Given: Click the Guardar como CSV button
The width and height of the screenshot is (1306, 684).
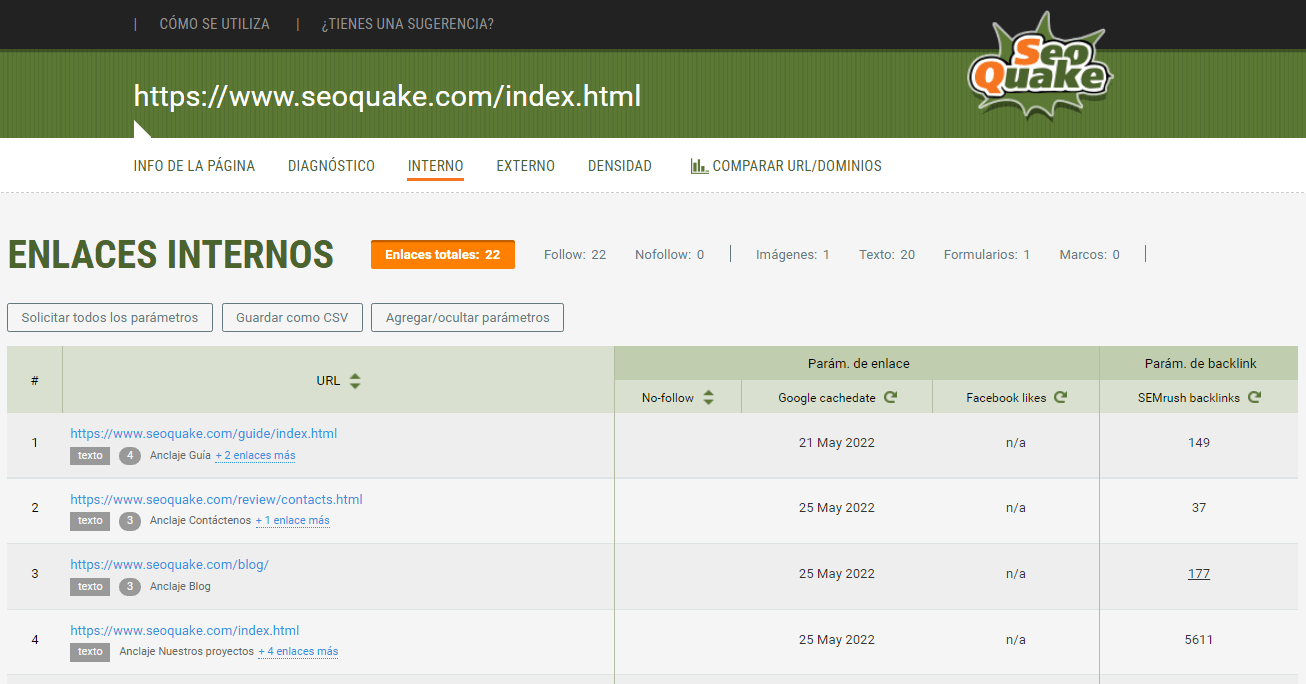Looking at the screenshot, I should click(292, 317).
